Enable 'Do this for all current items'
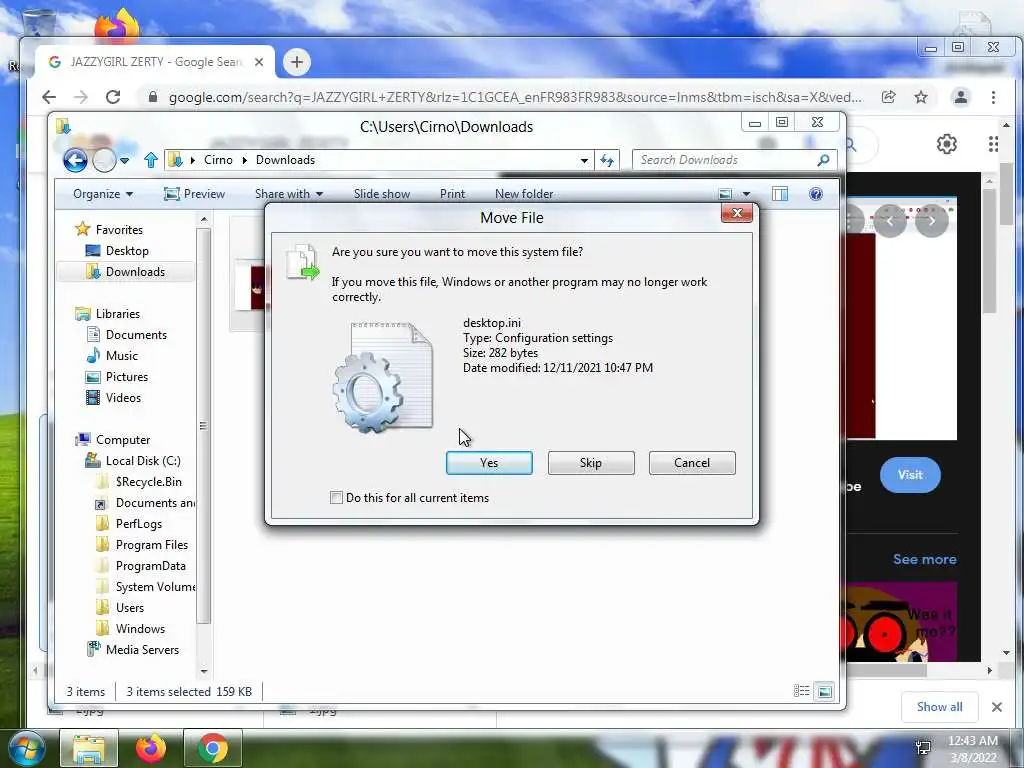 click(x=336, y=498)
